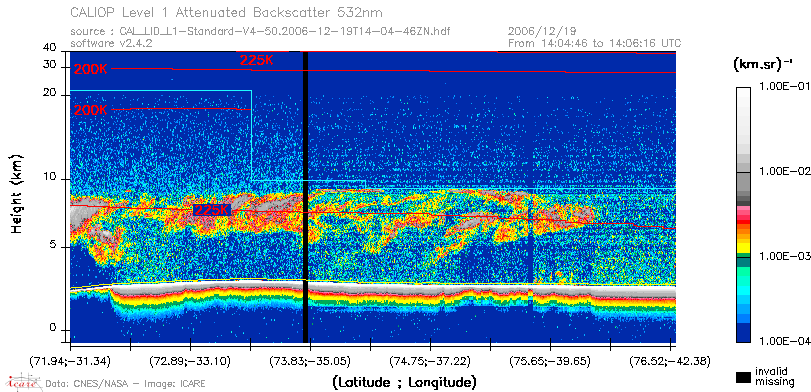
Task: Click the black missing-data vertical stripe in the plot
Action: [305, 197]
